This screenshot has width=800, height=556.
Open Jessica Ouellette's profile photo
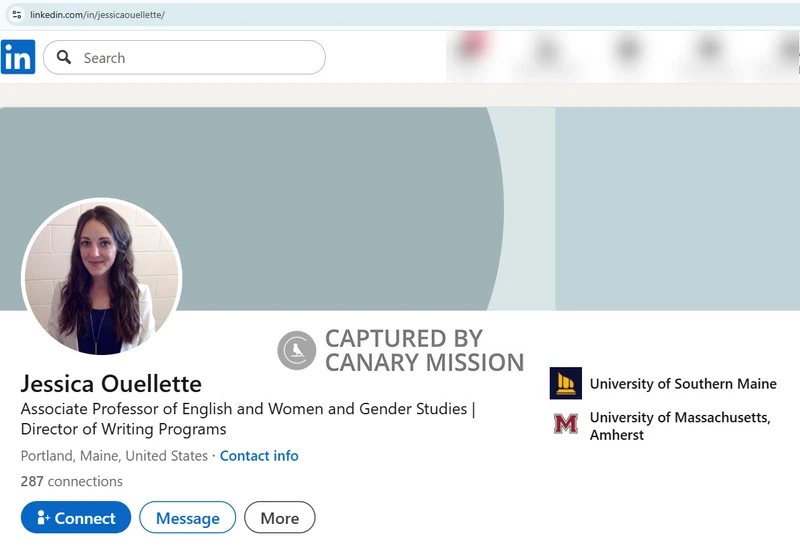(102, 276)
